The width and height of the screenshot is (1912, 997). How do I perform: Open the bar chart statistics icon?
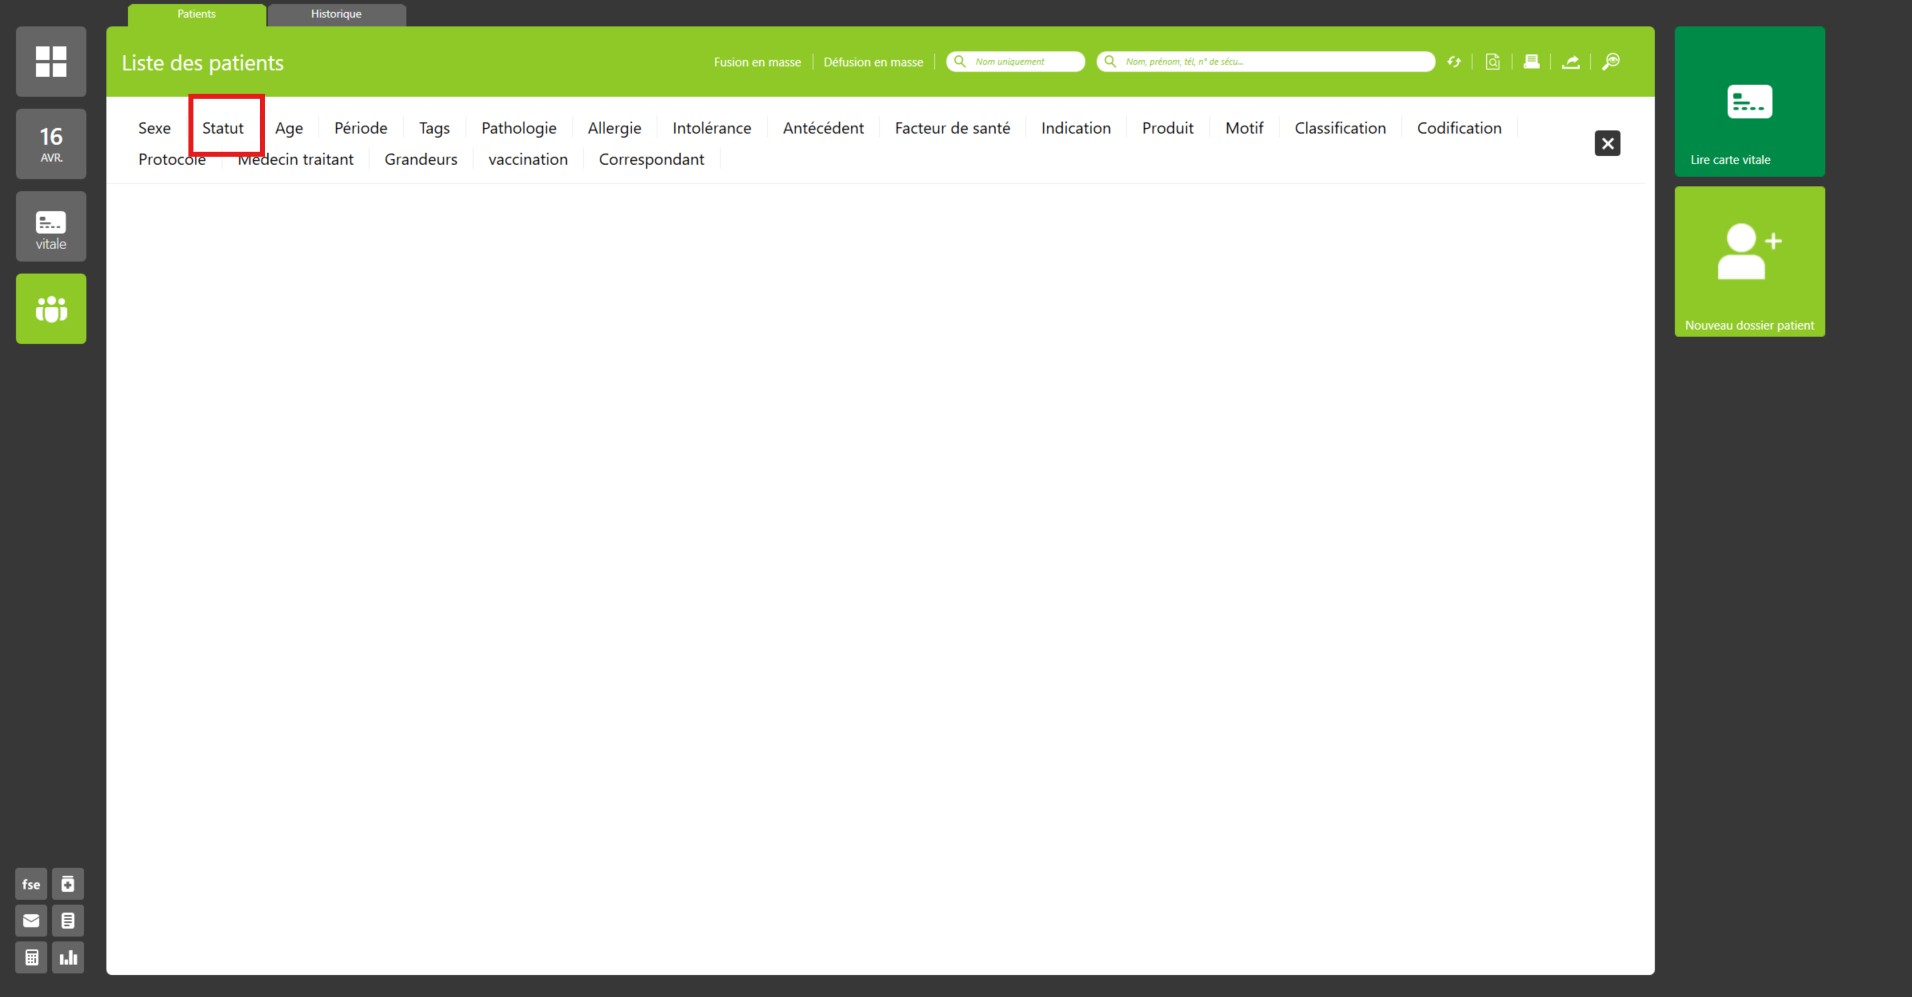point(68,958)
